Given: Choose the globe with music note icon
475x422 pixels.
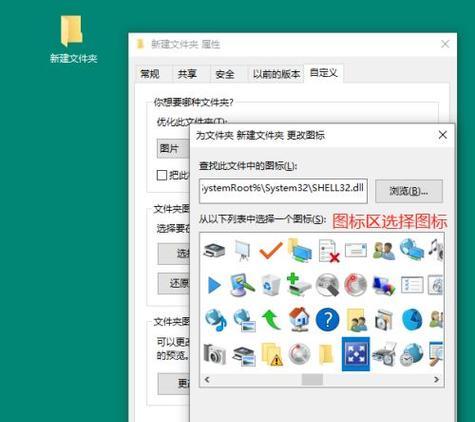Looking at the screenshot, I should (216, 320).
